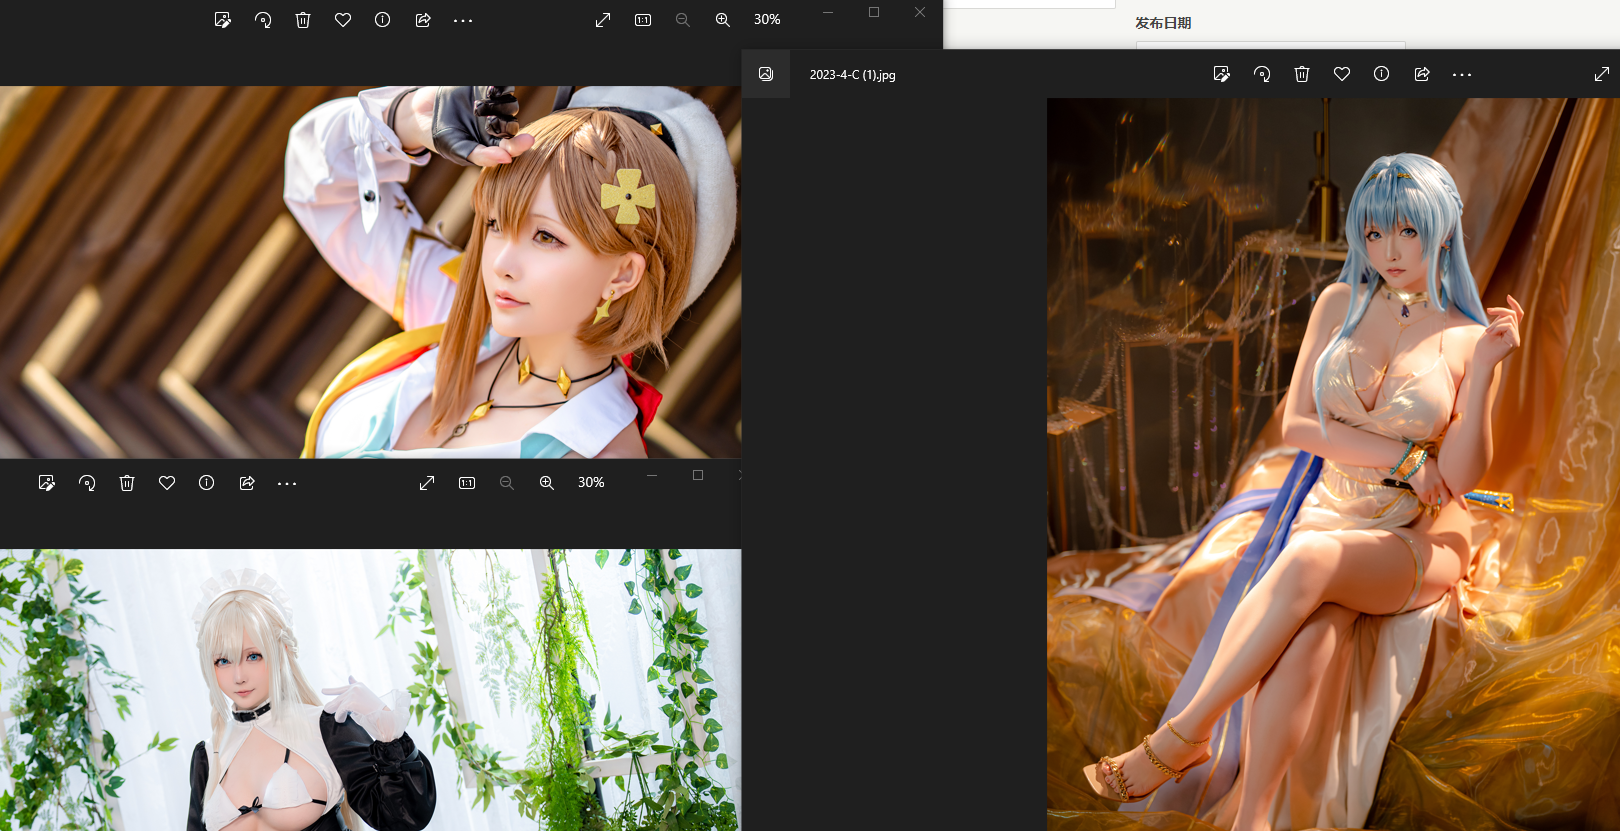This screenshot has width=1620, height=831.
Task: Favorite the maid photo in lower-left window
Action: [x=167, y=483]
